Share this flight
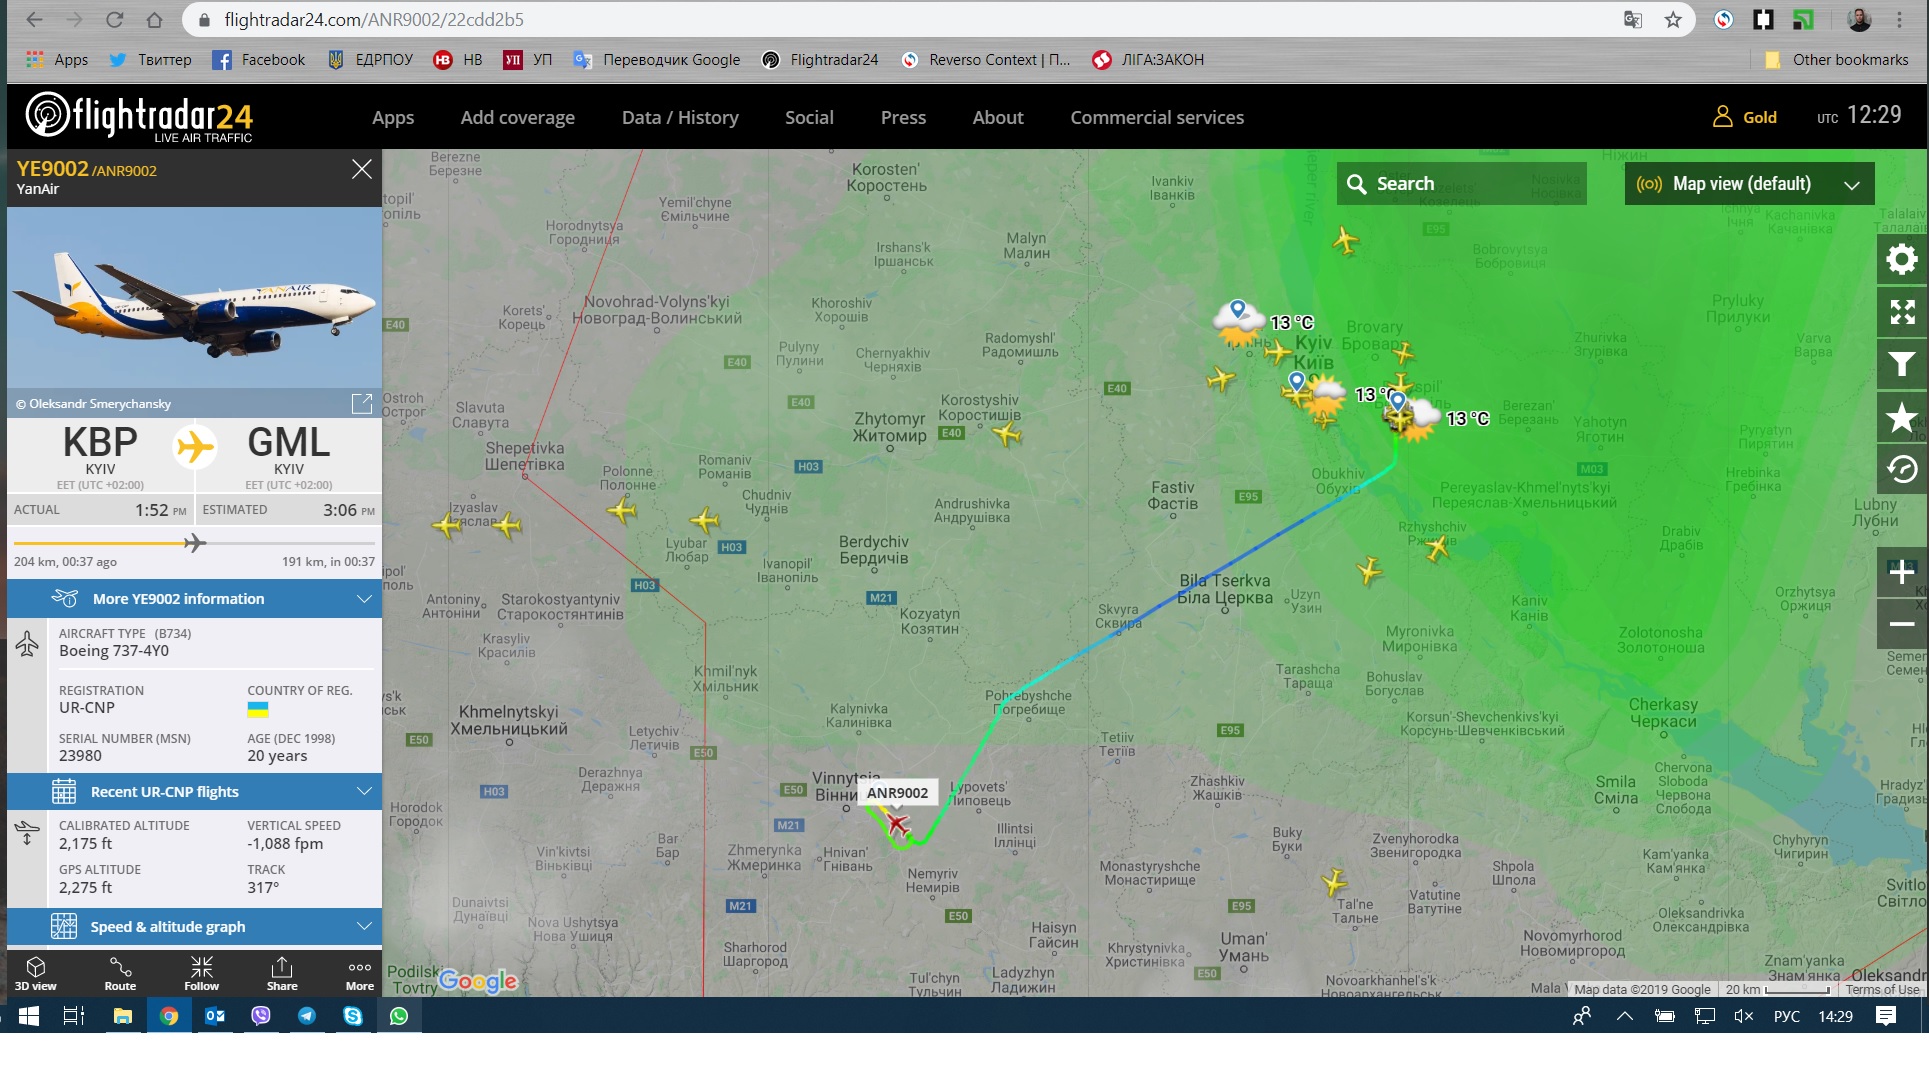 (x=282, y=973)
